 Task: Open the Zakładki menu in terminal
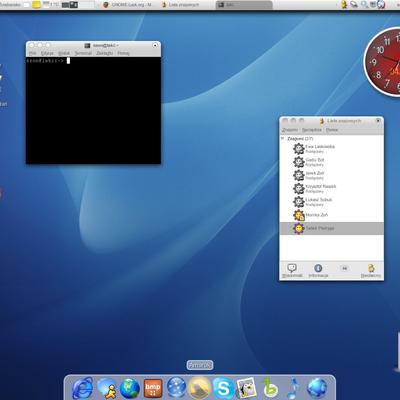point(105,53)
